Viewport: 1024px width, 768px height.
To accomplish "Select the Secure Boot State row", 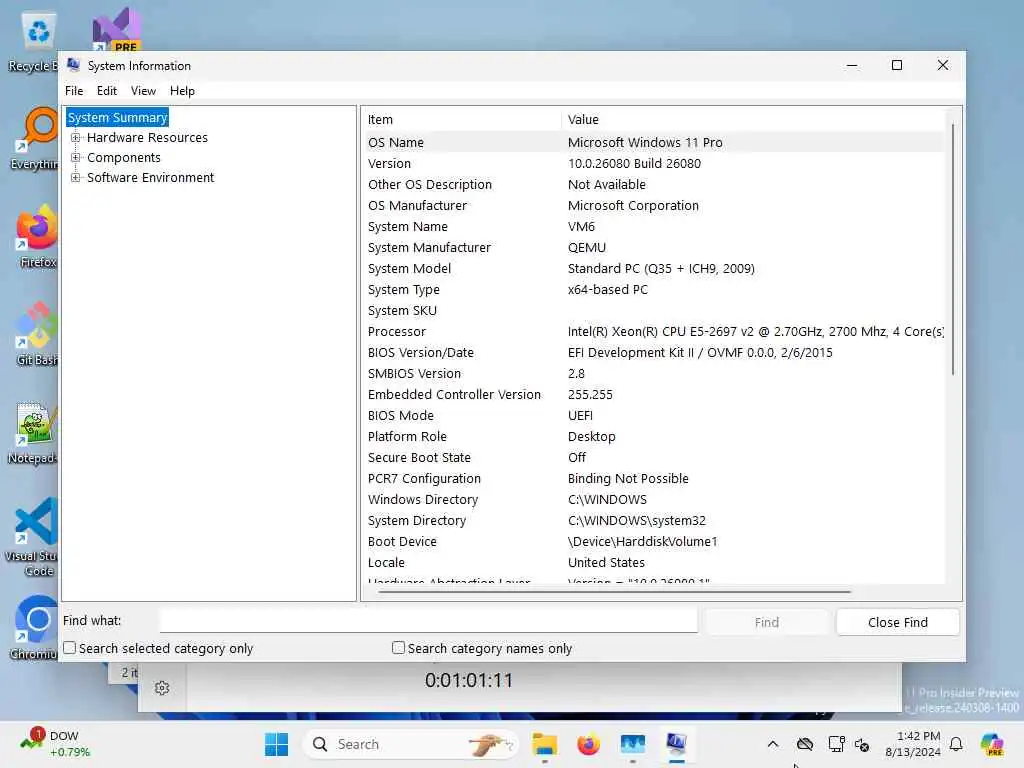I will click(653, 458).
